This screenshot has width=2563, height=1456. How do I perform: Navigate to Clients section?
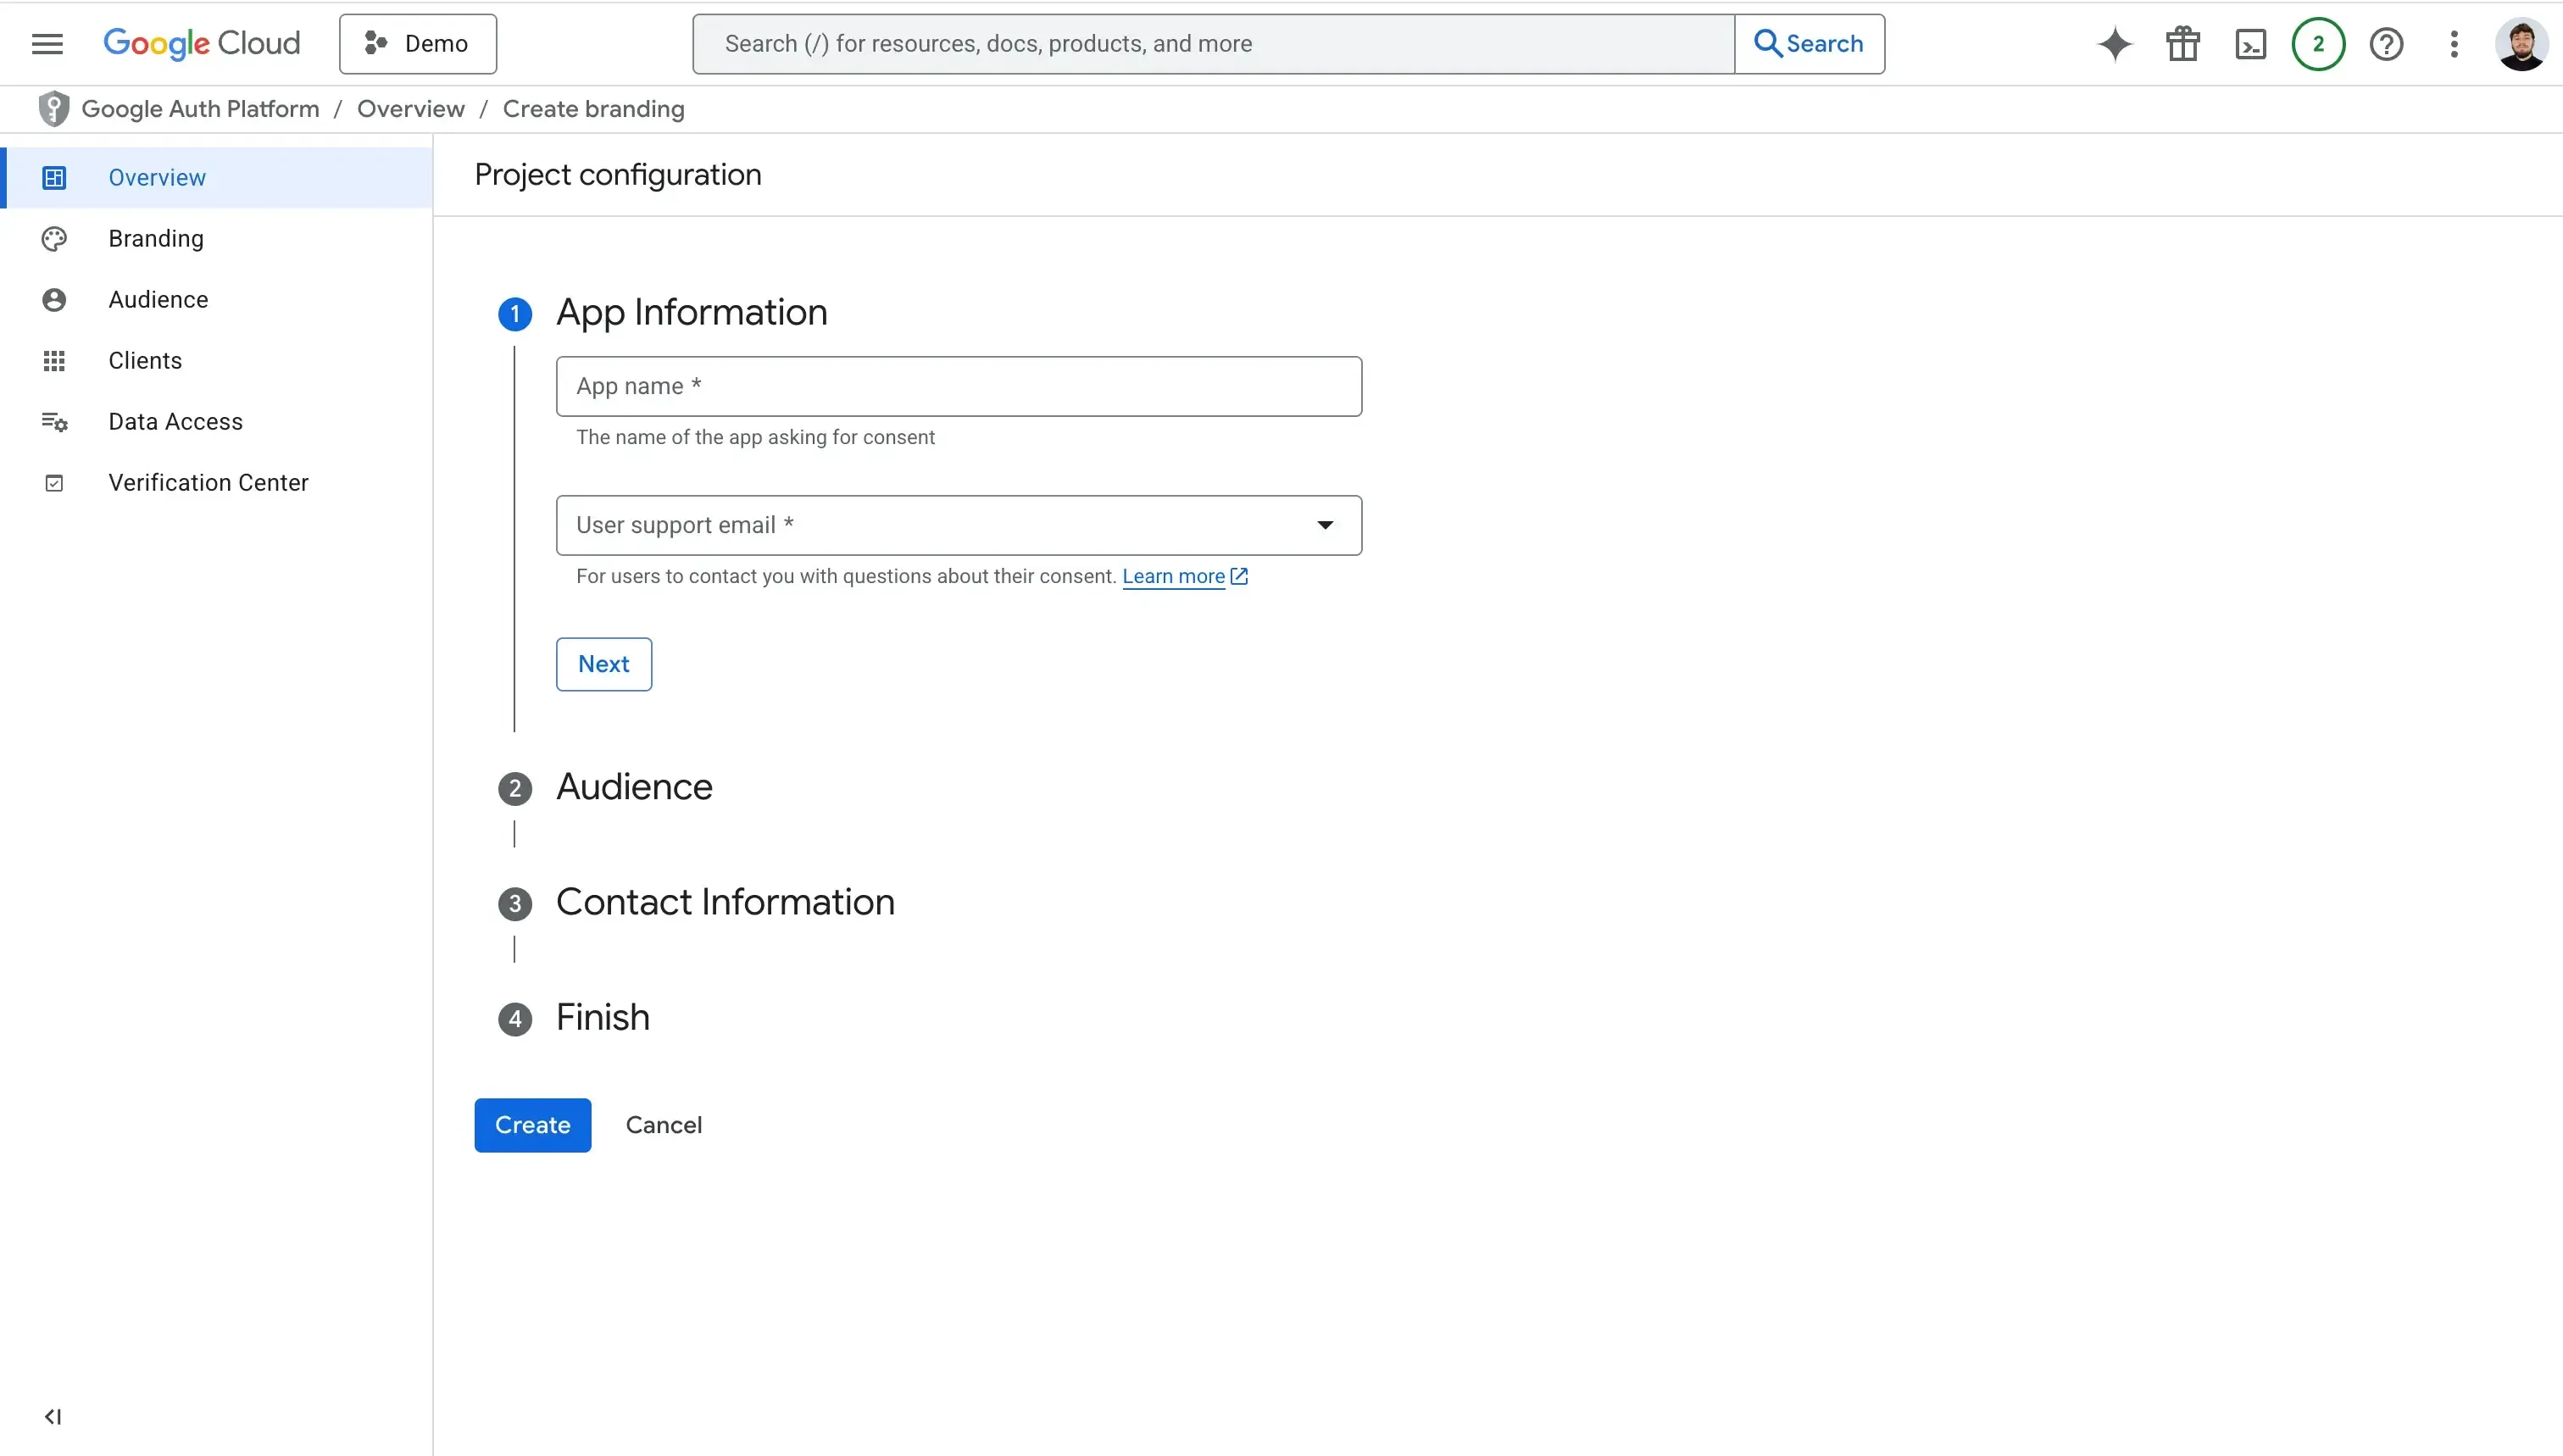click(x=144, y=360)
